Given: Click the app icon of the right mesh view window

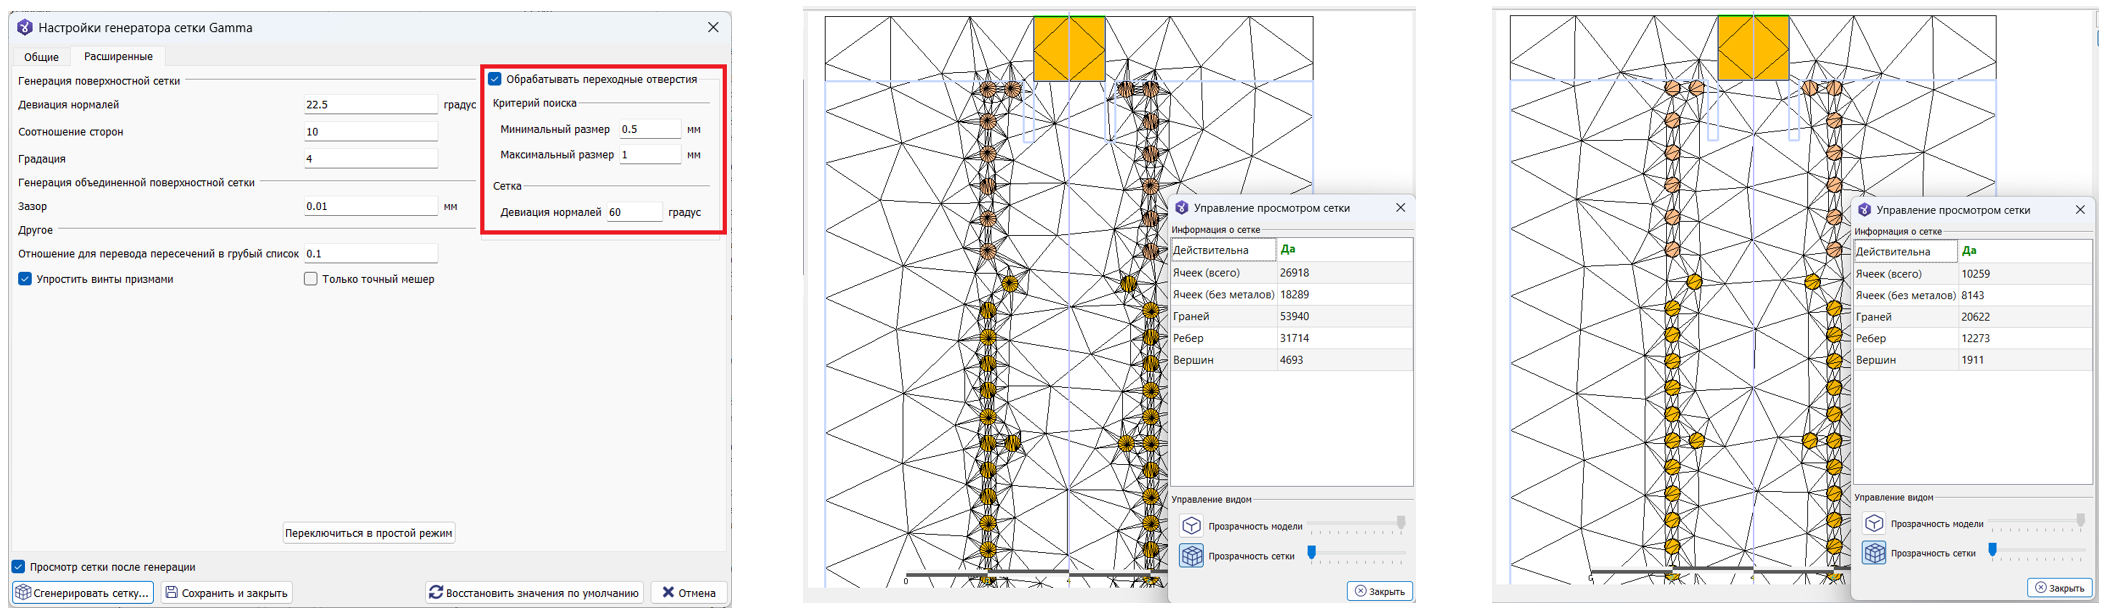Looking at the screenshot, I should [x=1864, y=210].
